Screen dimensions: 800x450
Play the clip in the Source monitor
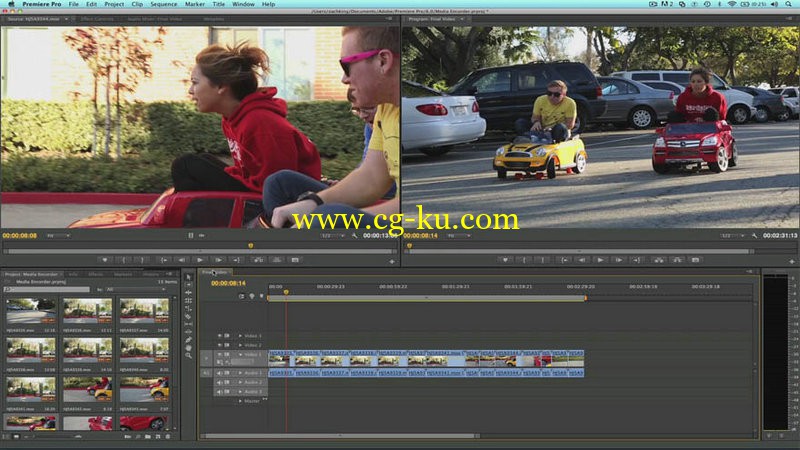[x=200, y=260]
